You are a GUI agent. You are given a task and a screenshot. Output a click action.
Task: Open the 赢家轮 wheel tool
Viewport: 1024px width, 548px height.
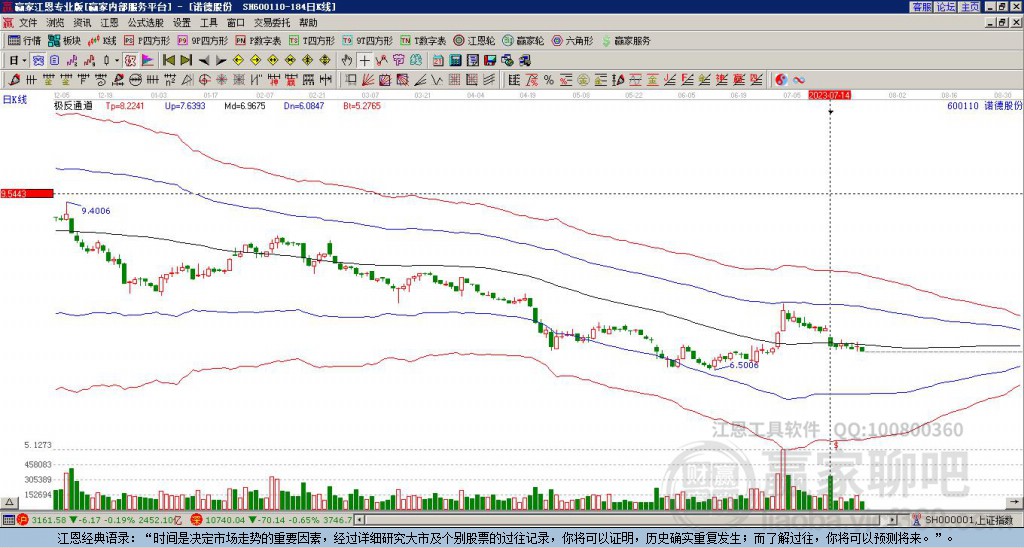pos(523,40)
